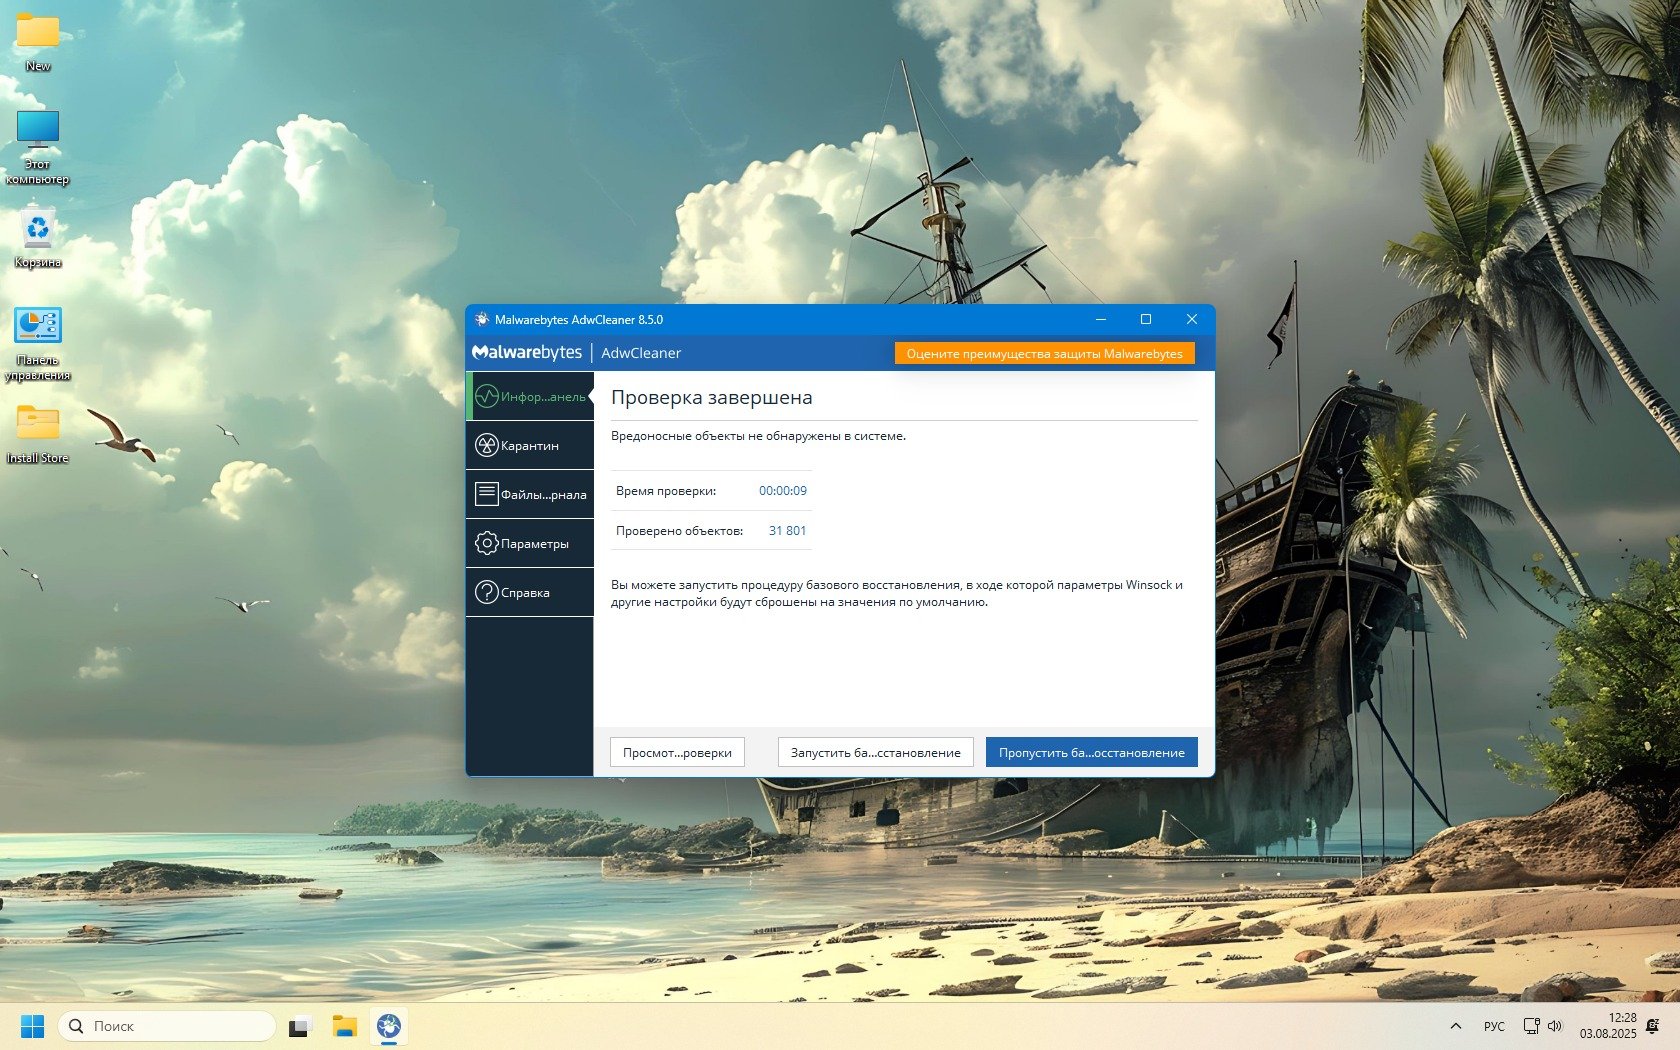
Task: Click the blue Пропустить ба...осстановление button
Action: (1091, 753)
